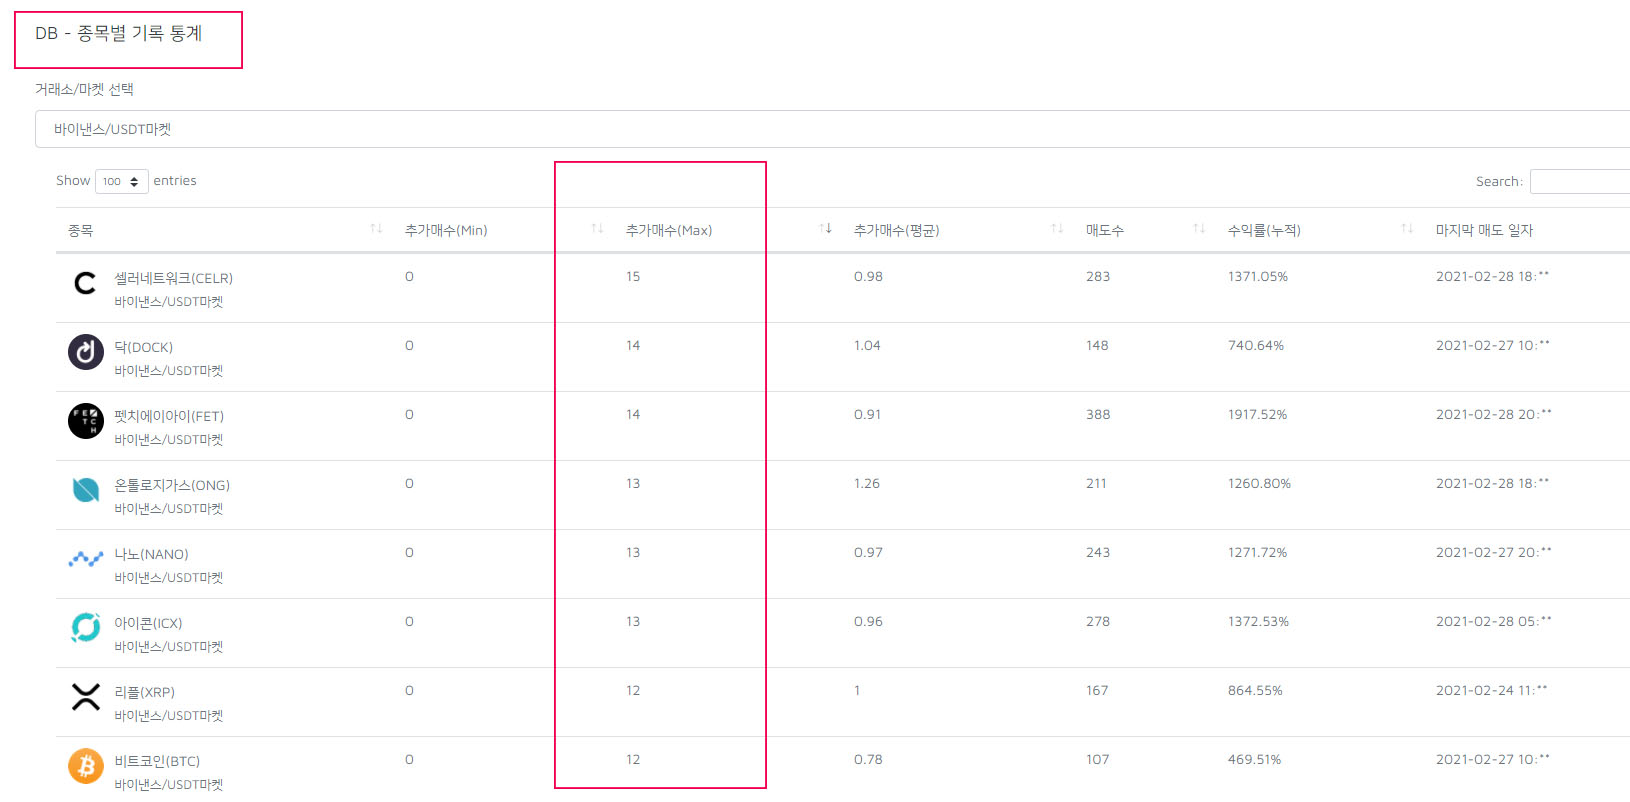Select the 셀러네트워크(CELR) row name
The width and height of the screenshot is (1630, 802).
173,278
